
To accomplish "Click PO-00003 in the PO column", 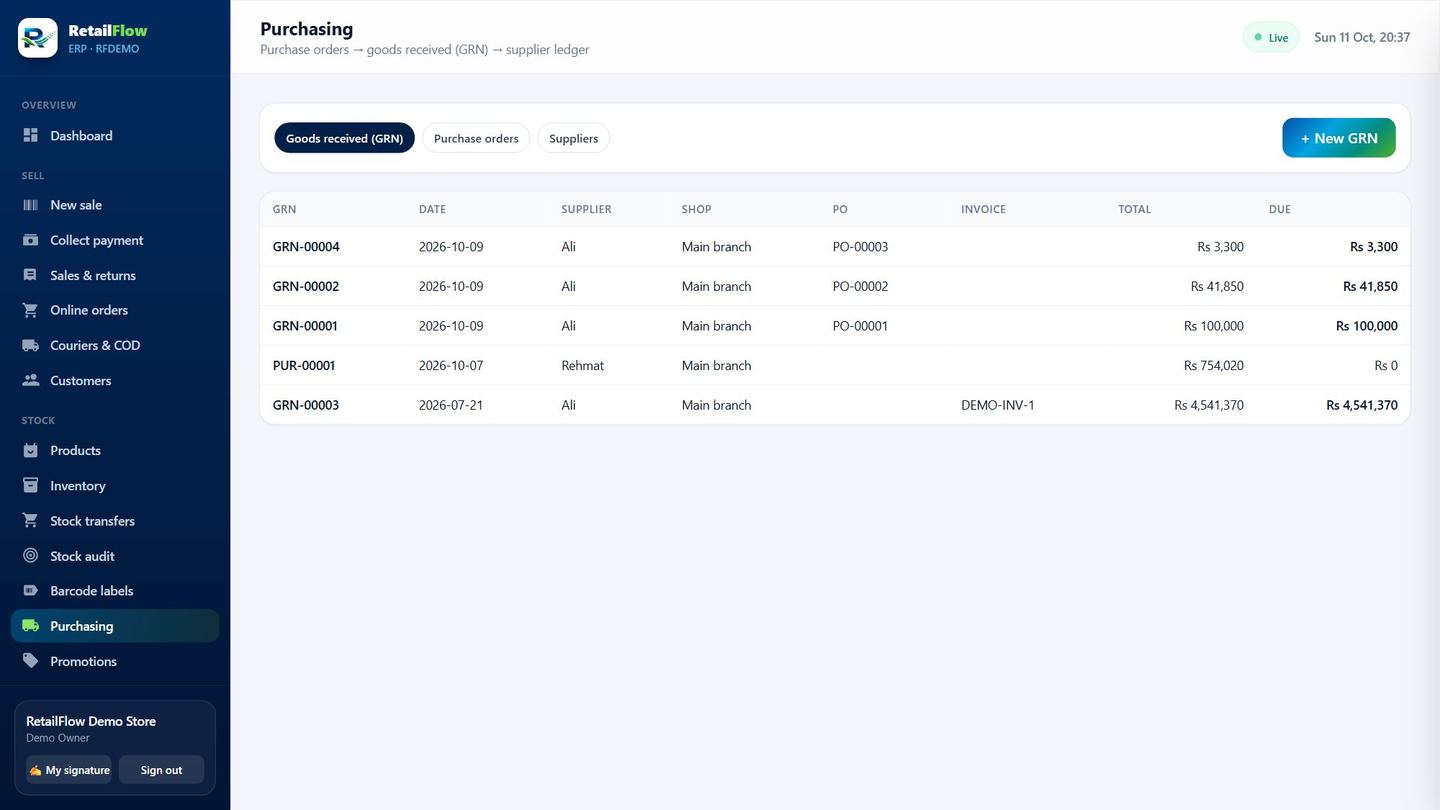I will click(x=860, y=246).
